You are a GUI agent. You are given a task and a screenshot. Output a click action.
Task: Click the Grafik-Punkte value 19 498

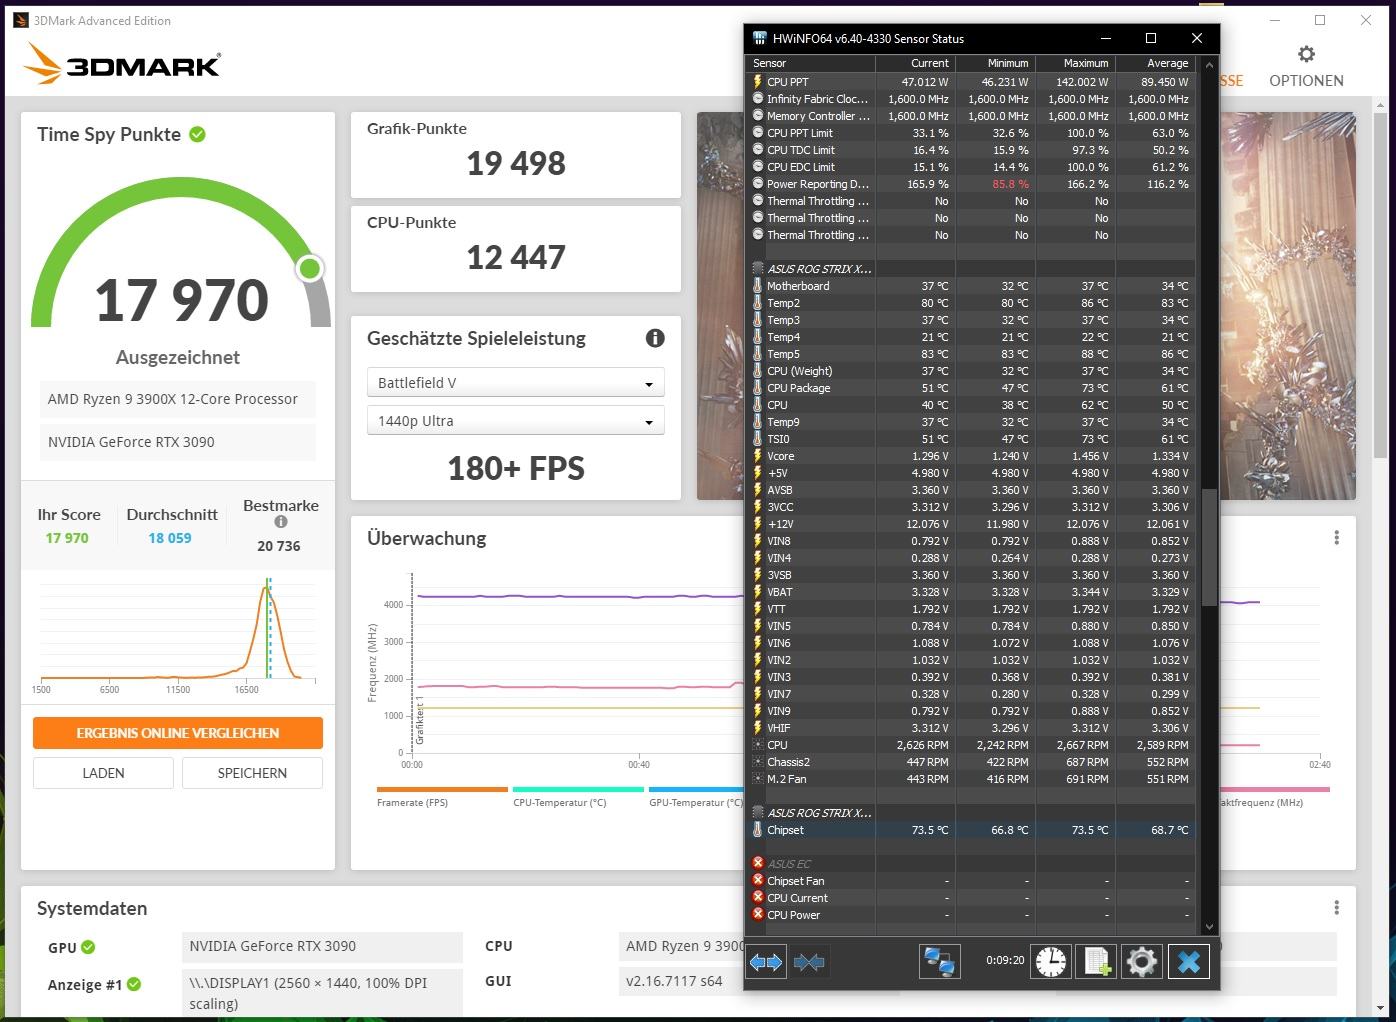pyautogui.click(x=516, y=163)
